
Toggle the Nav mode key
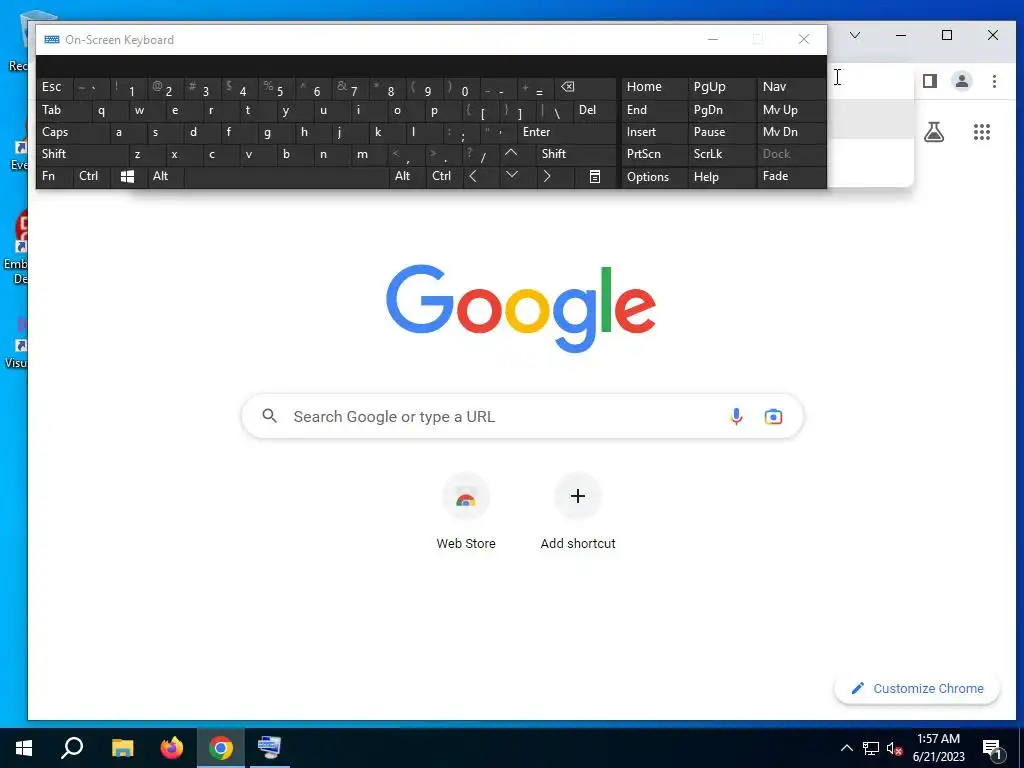pyautogui.click(x=792, y=88)
